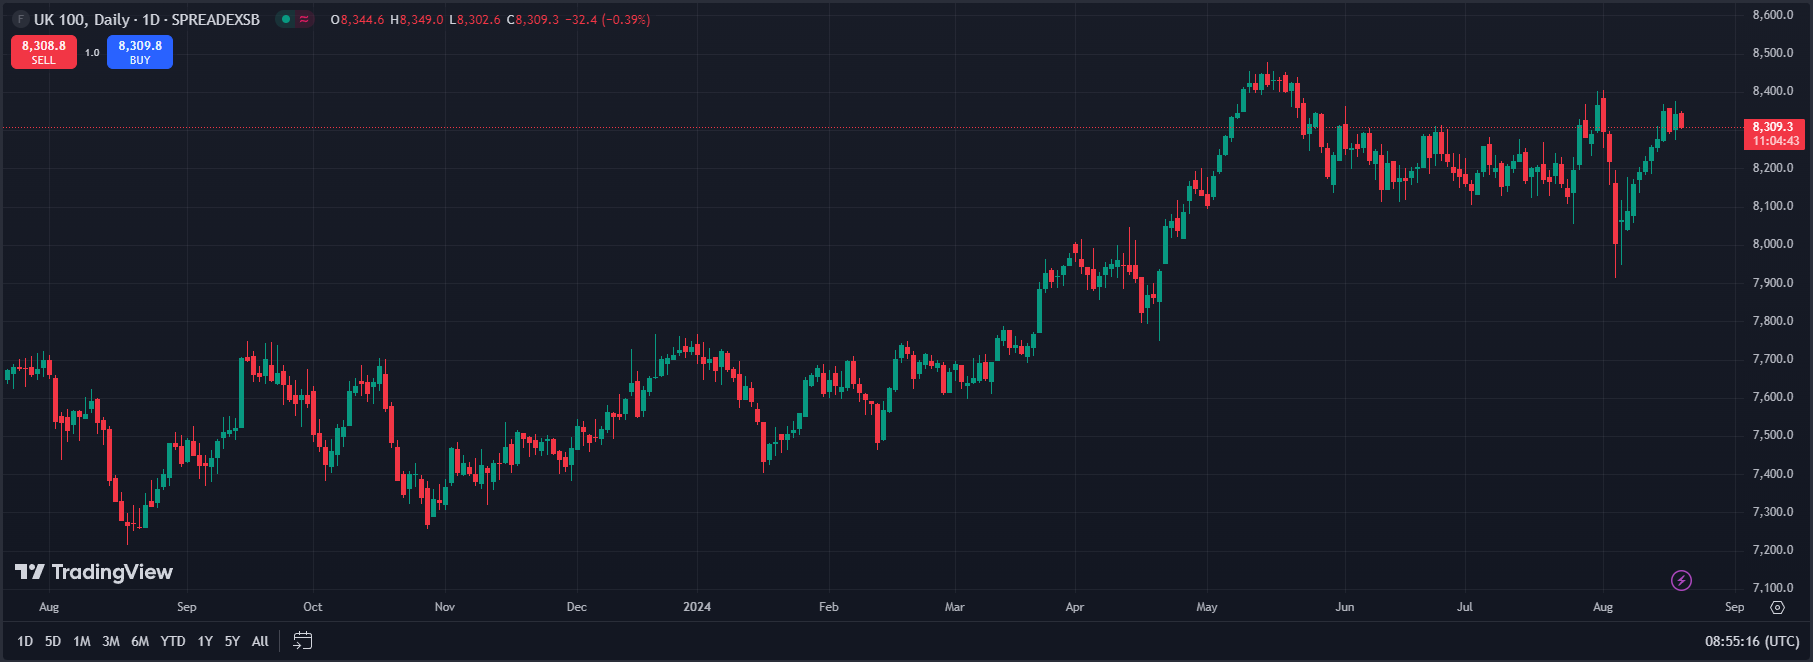
Task: Show the All time range
Action: (x=260, y=641)
